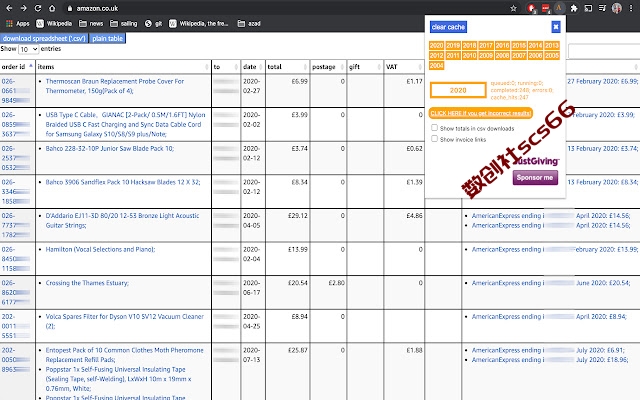The image size is (640, 400).
Task: Select the year 2007 button
Action: [x=519, y=56]
